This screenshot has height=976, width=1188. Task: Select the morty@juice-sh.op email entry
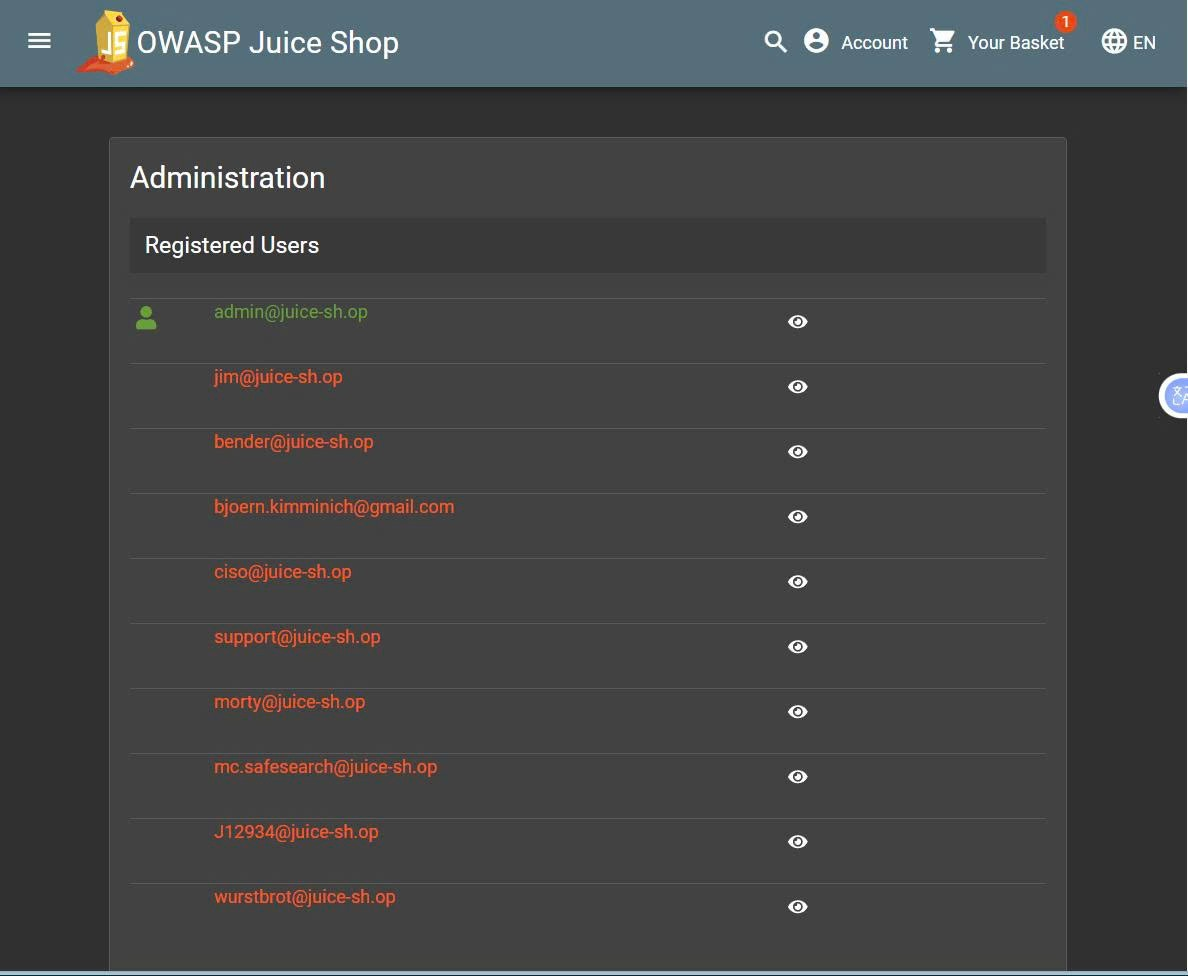tap(289, 702)
